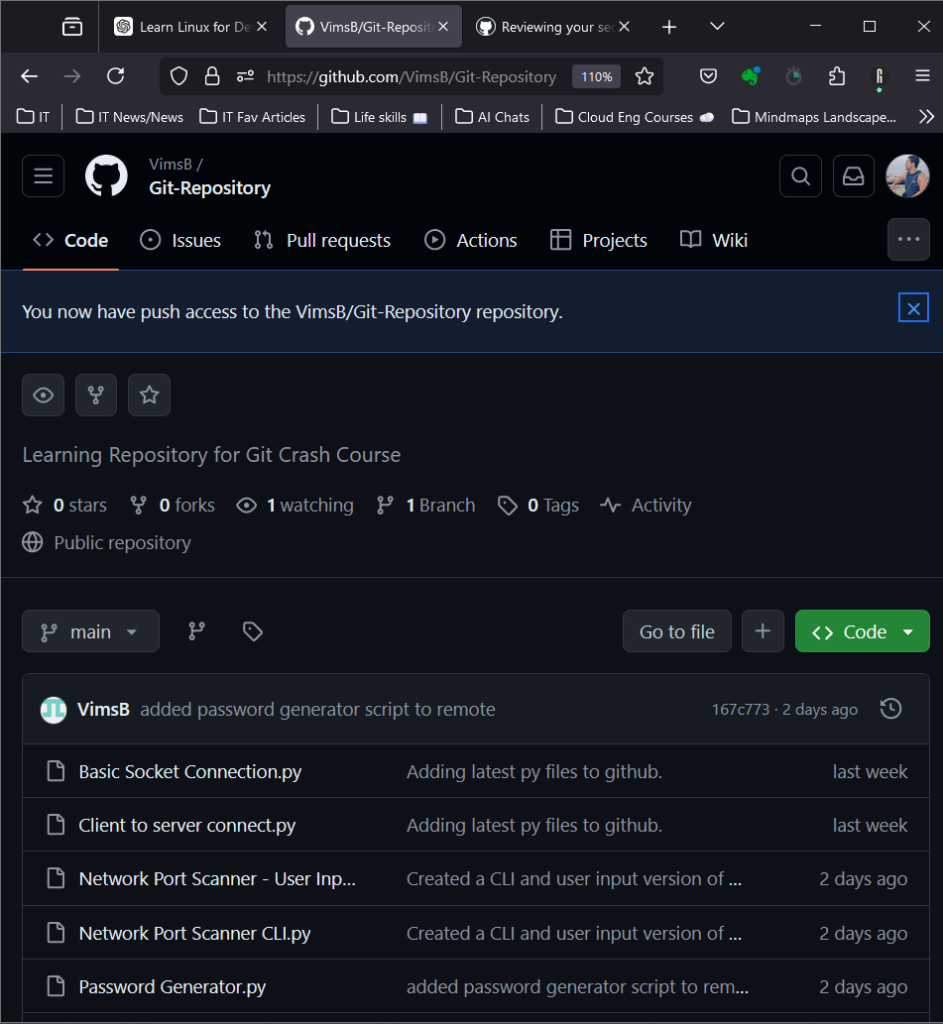List all tabs with the chevron
Screen dimensions: 943x1024
point(717,27)
